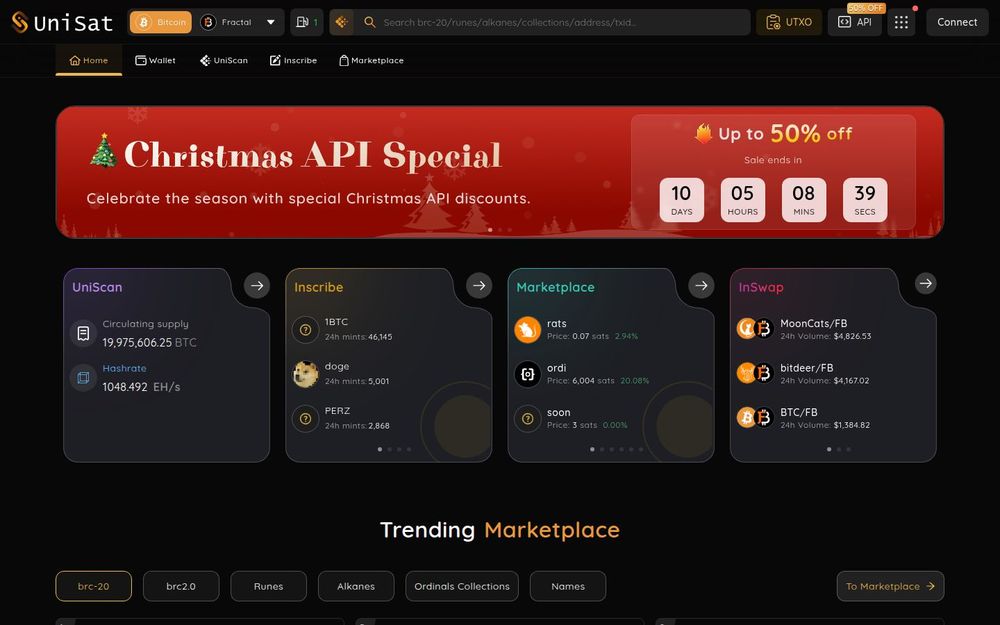This screenshot has width=1000, height=625.
Task: Click the ordi token icon
Action: 527,374
